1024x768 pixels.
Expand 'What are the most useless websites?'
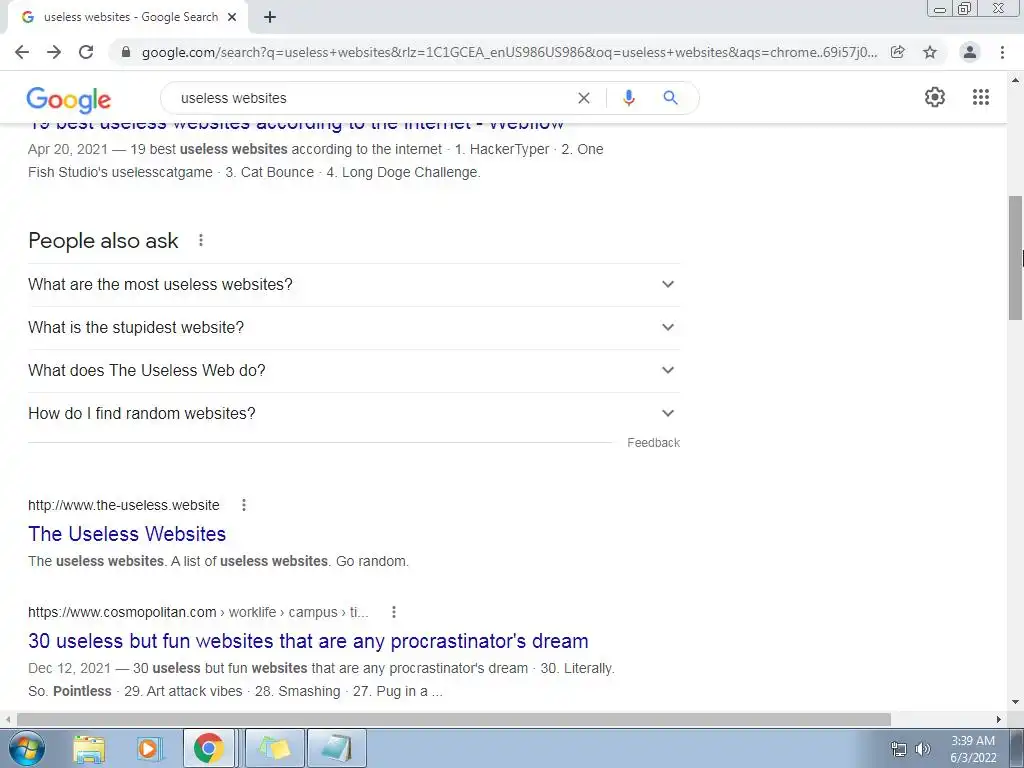[x=354, y=285]
